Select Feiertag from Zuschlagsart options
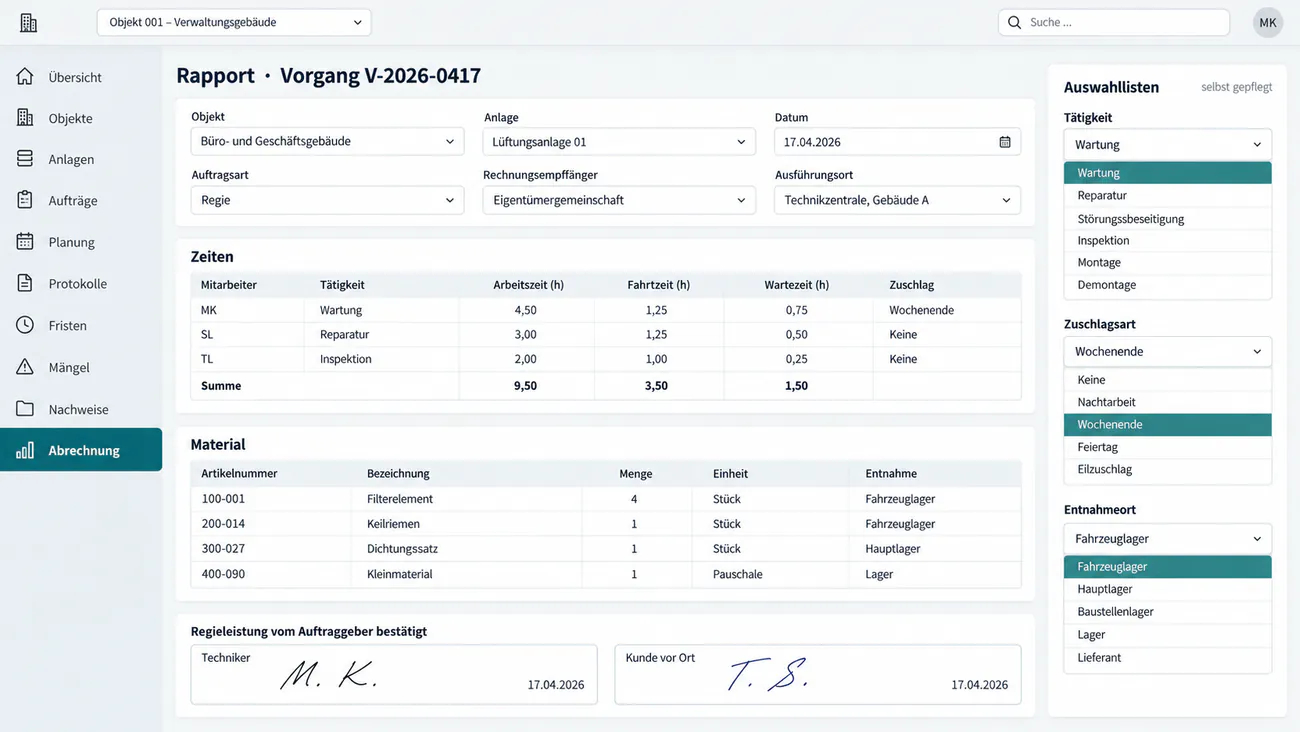 pyautogui.click(x=1168, y=447)
